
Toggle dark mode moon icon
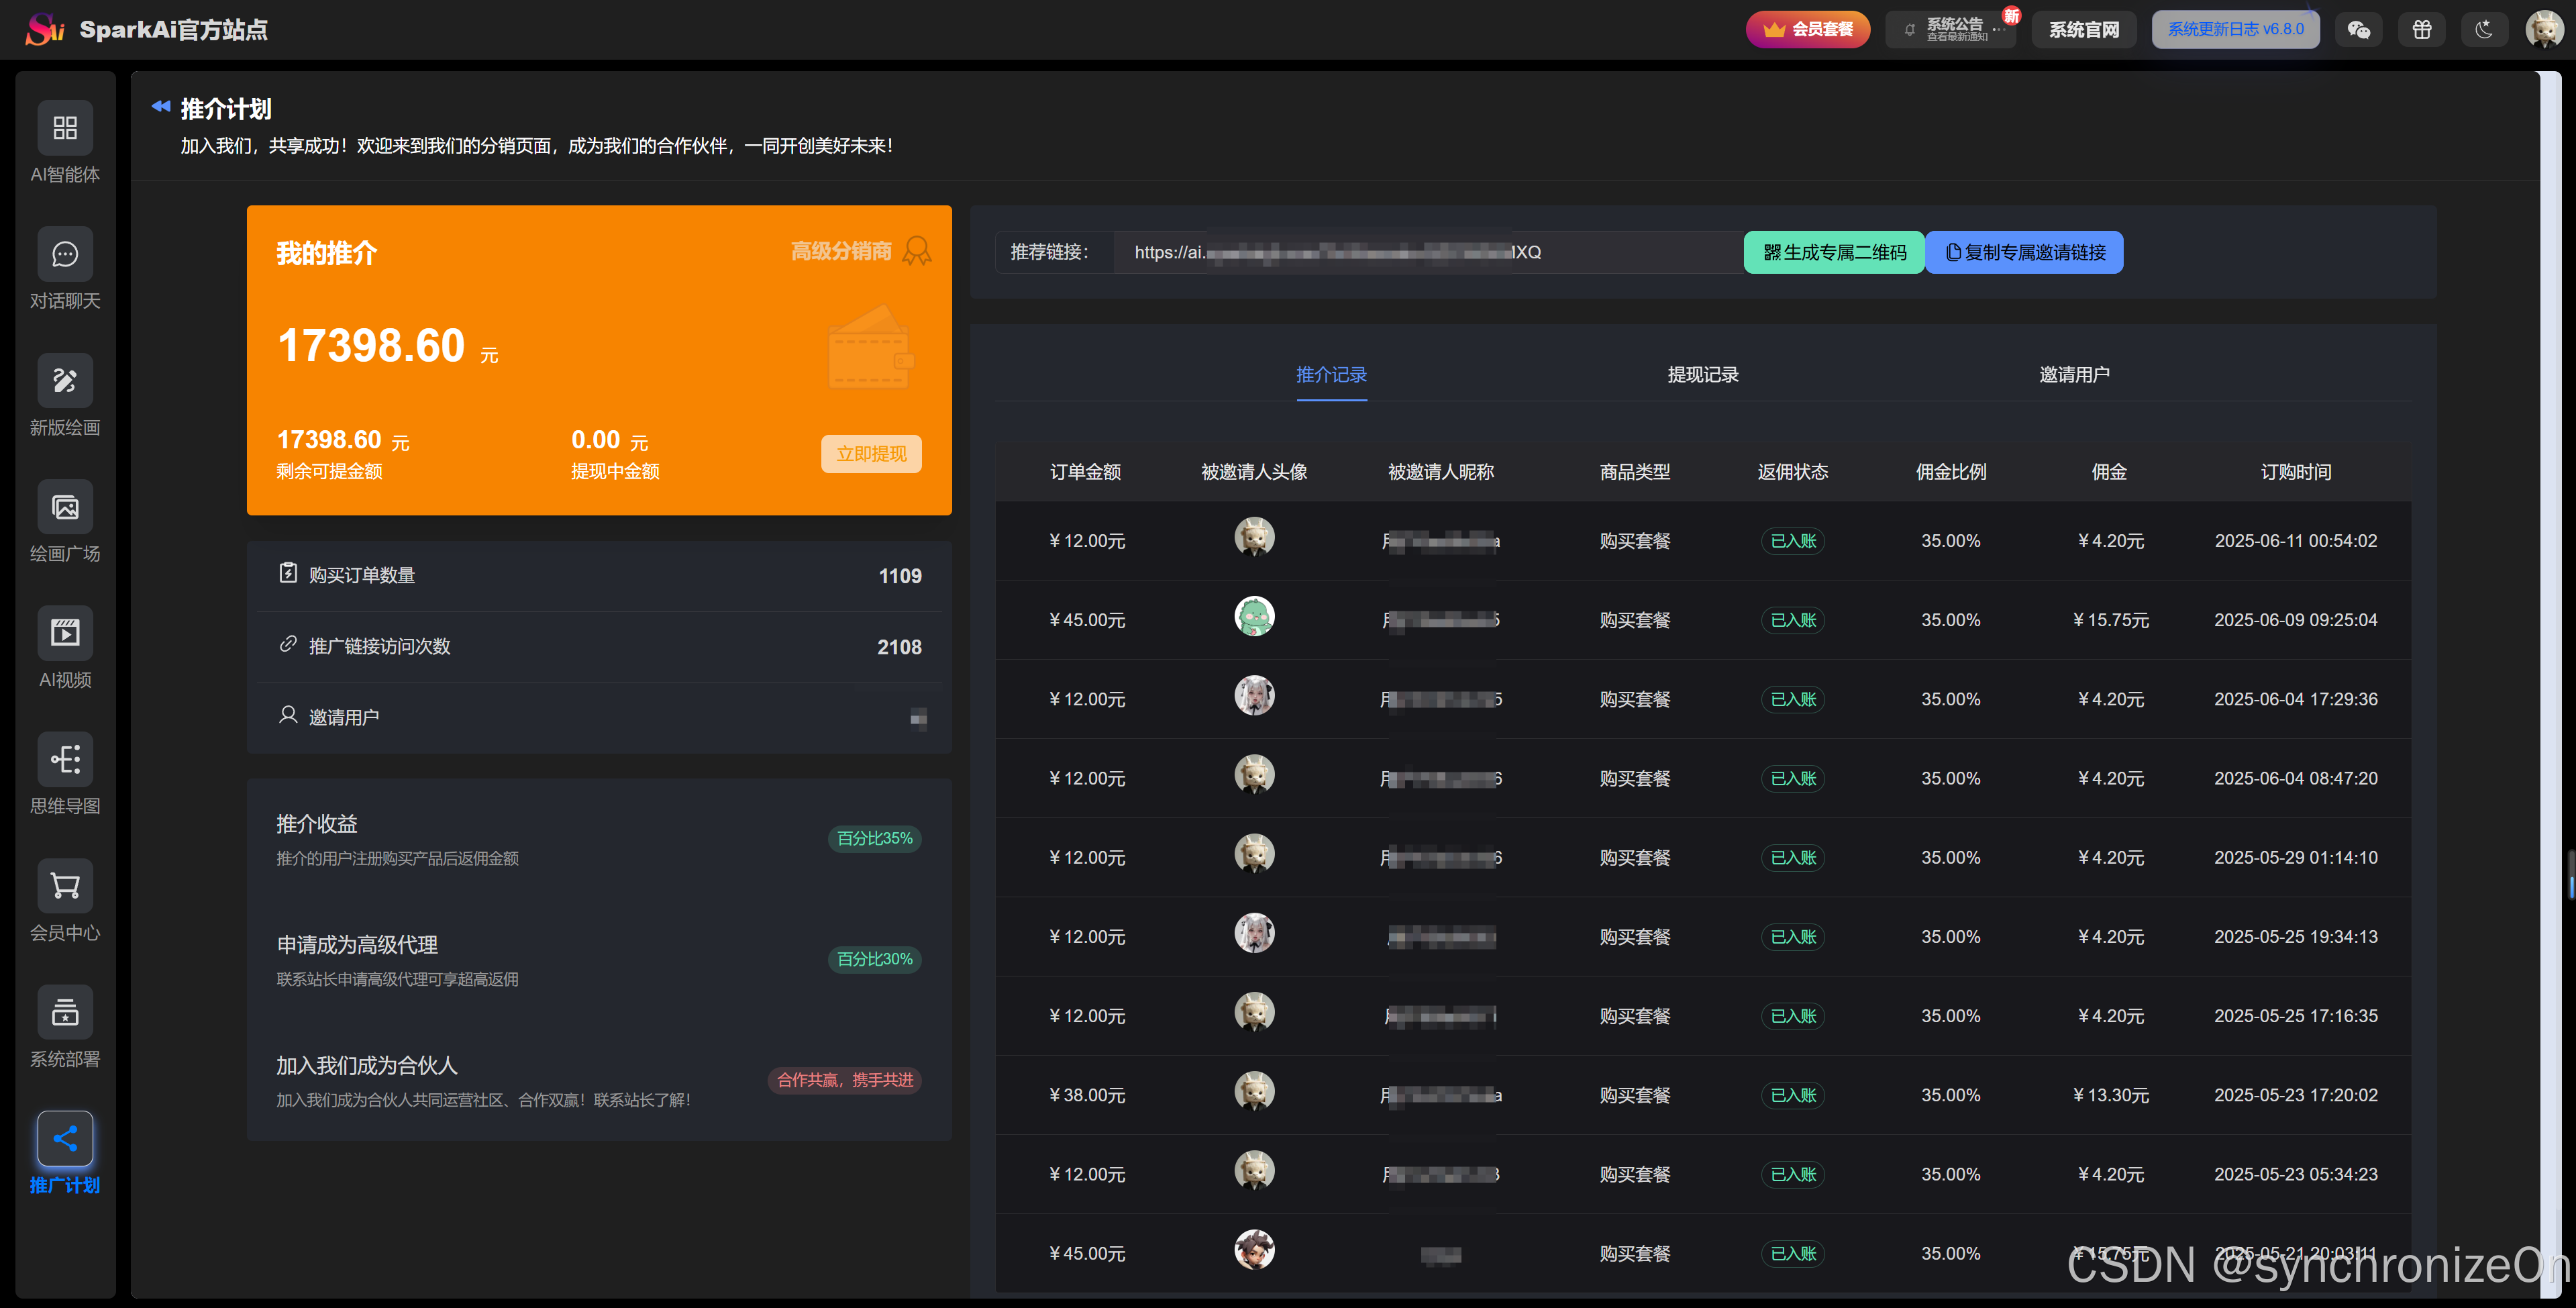coord(2484,30)
